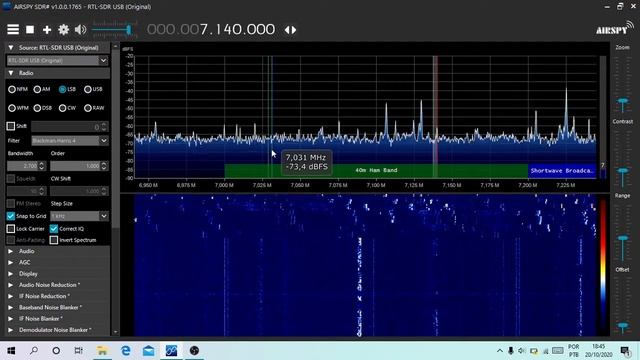Expand the Audio section
The height and width of the screenshot is (360, 640).
click(11, 251)
